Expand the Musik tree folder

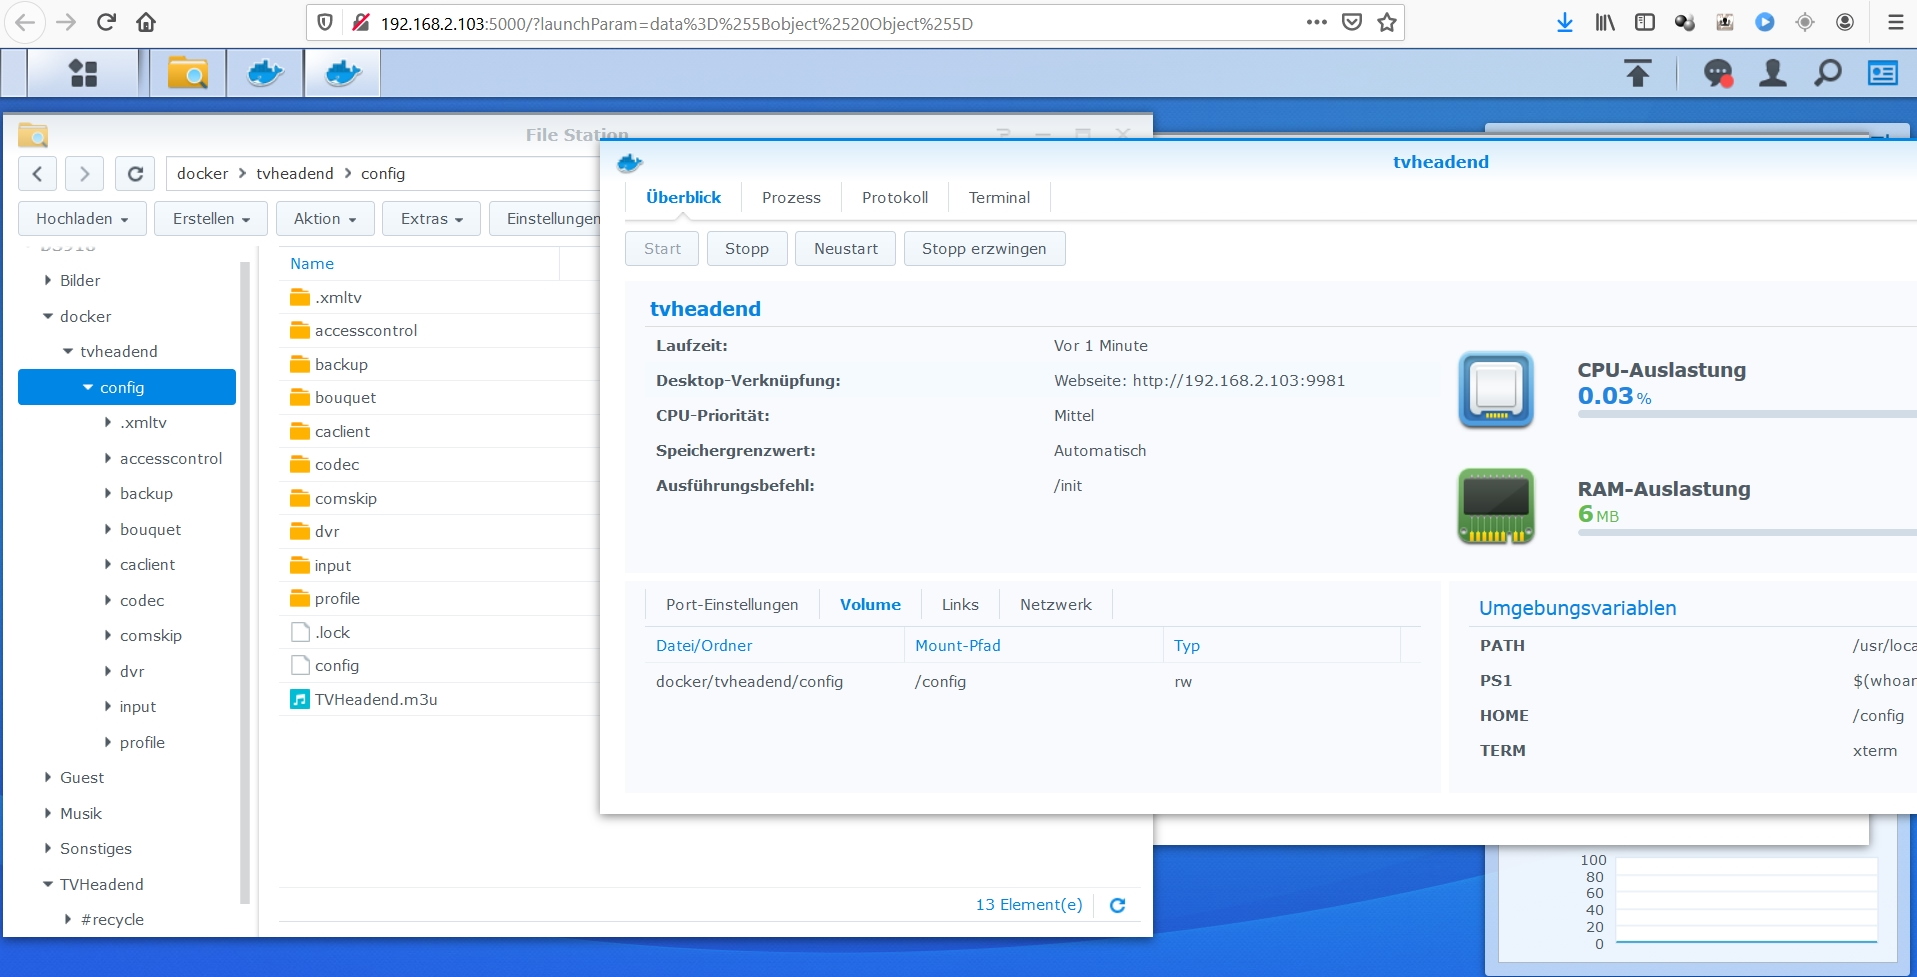coord(47,813)
